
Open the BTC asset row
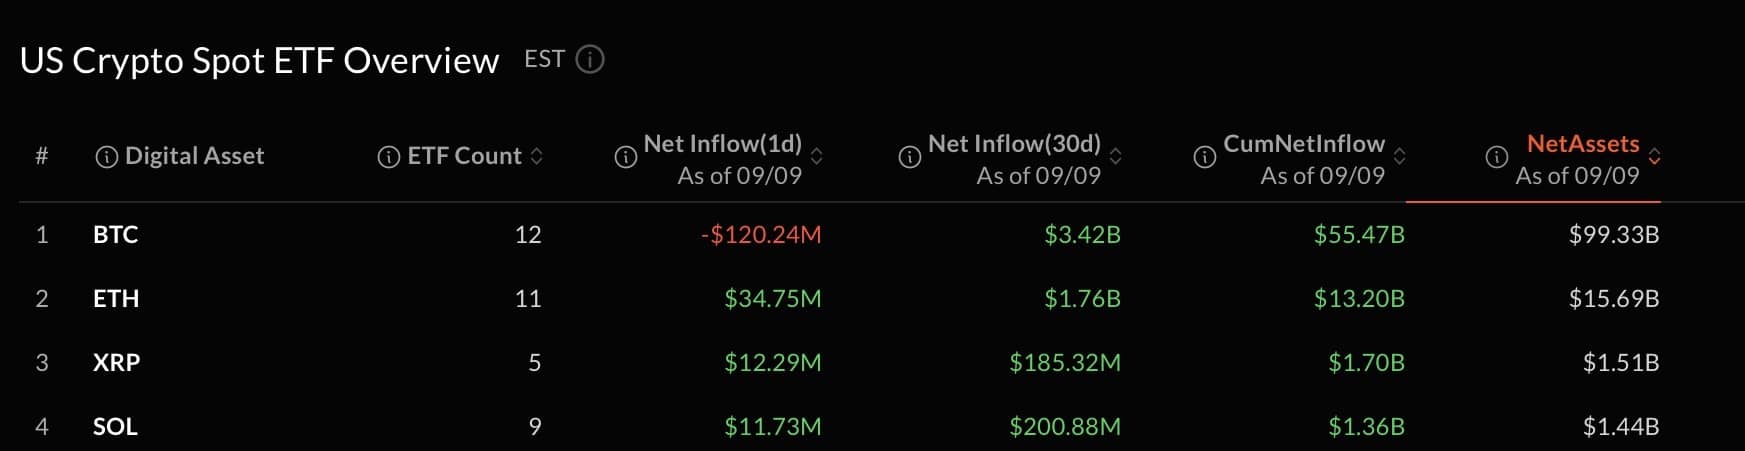(840, 235)
